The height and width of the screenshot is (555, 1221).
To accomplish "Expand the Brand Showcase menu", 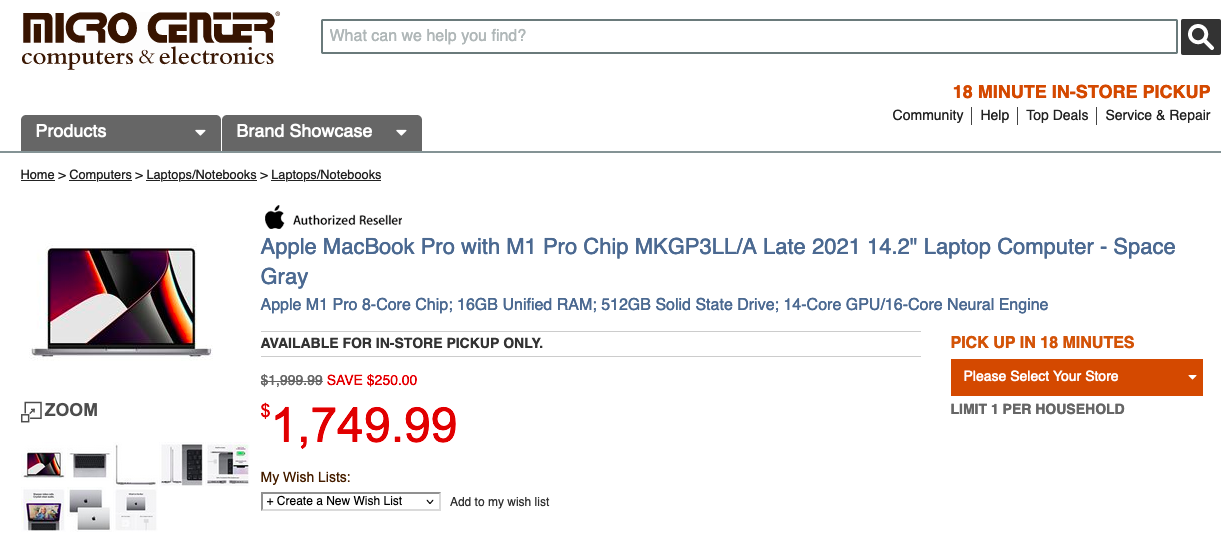I will tap(321, 132).
